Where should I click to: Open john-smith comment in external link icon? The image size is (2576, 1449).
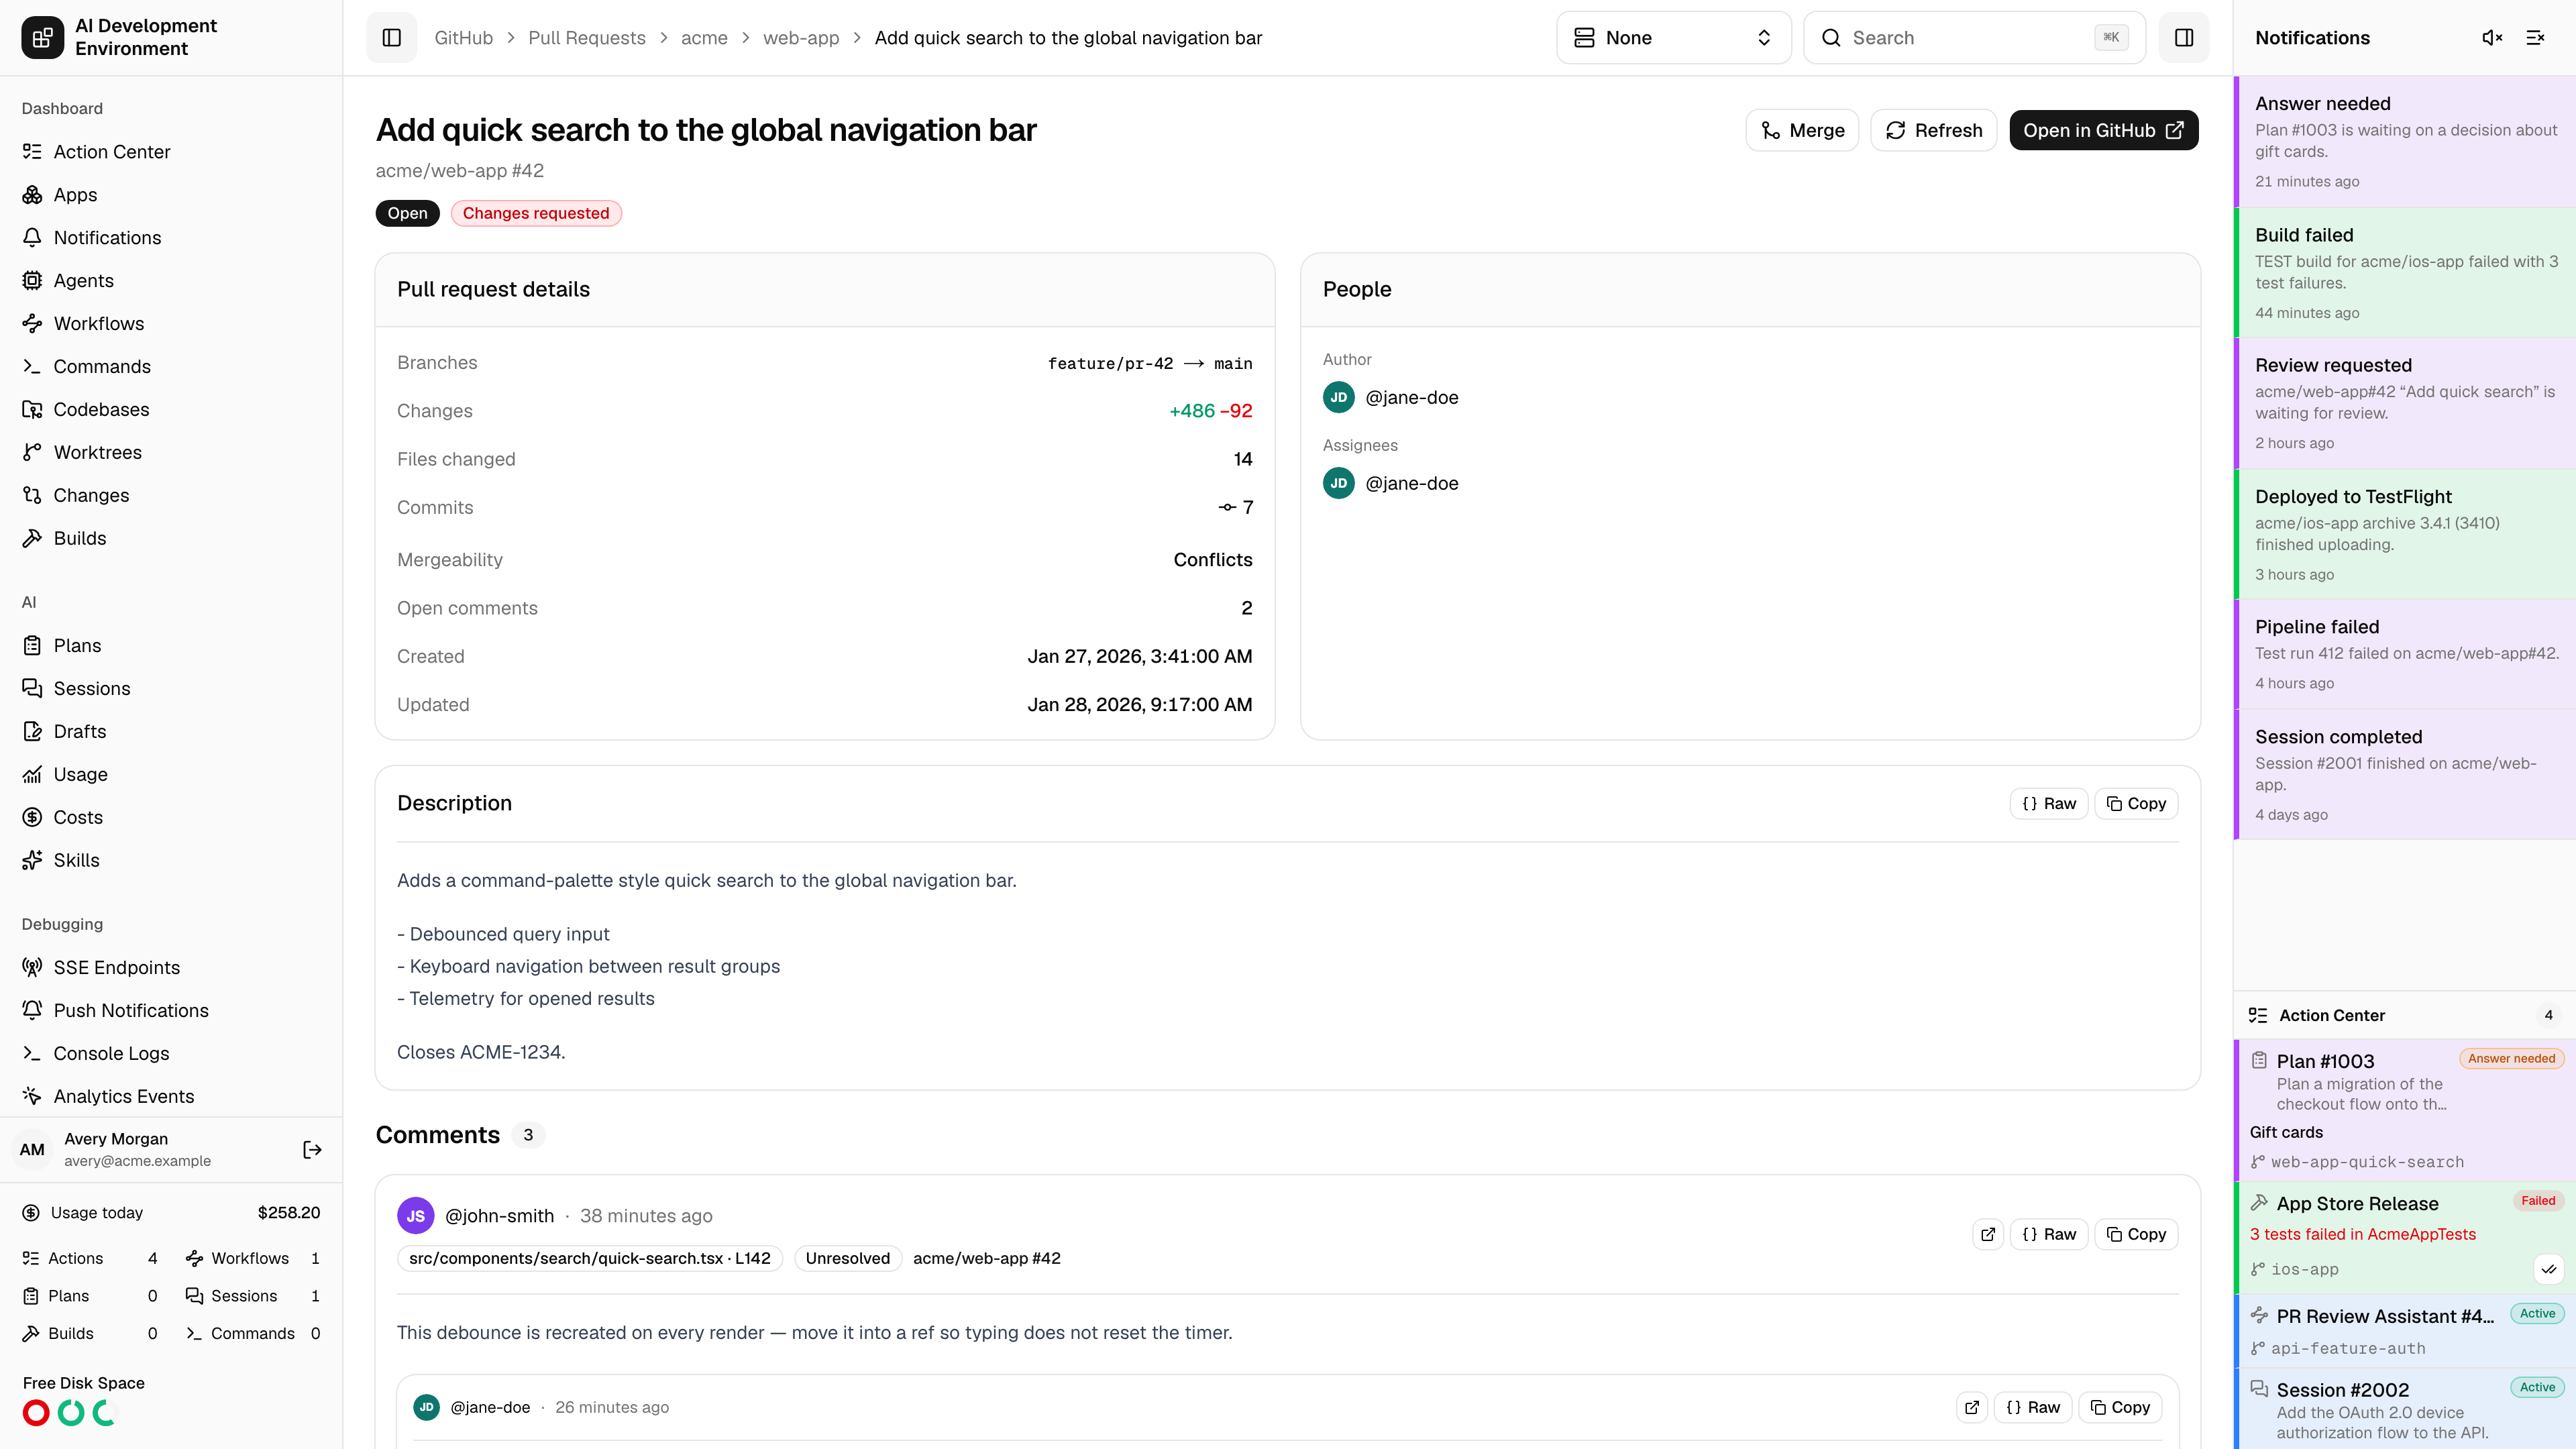point(1988,1235)
